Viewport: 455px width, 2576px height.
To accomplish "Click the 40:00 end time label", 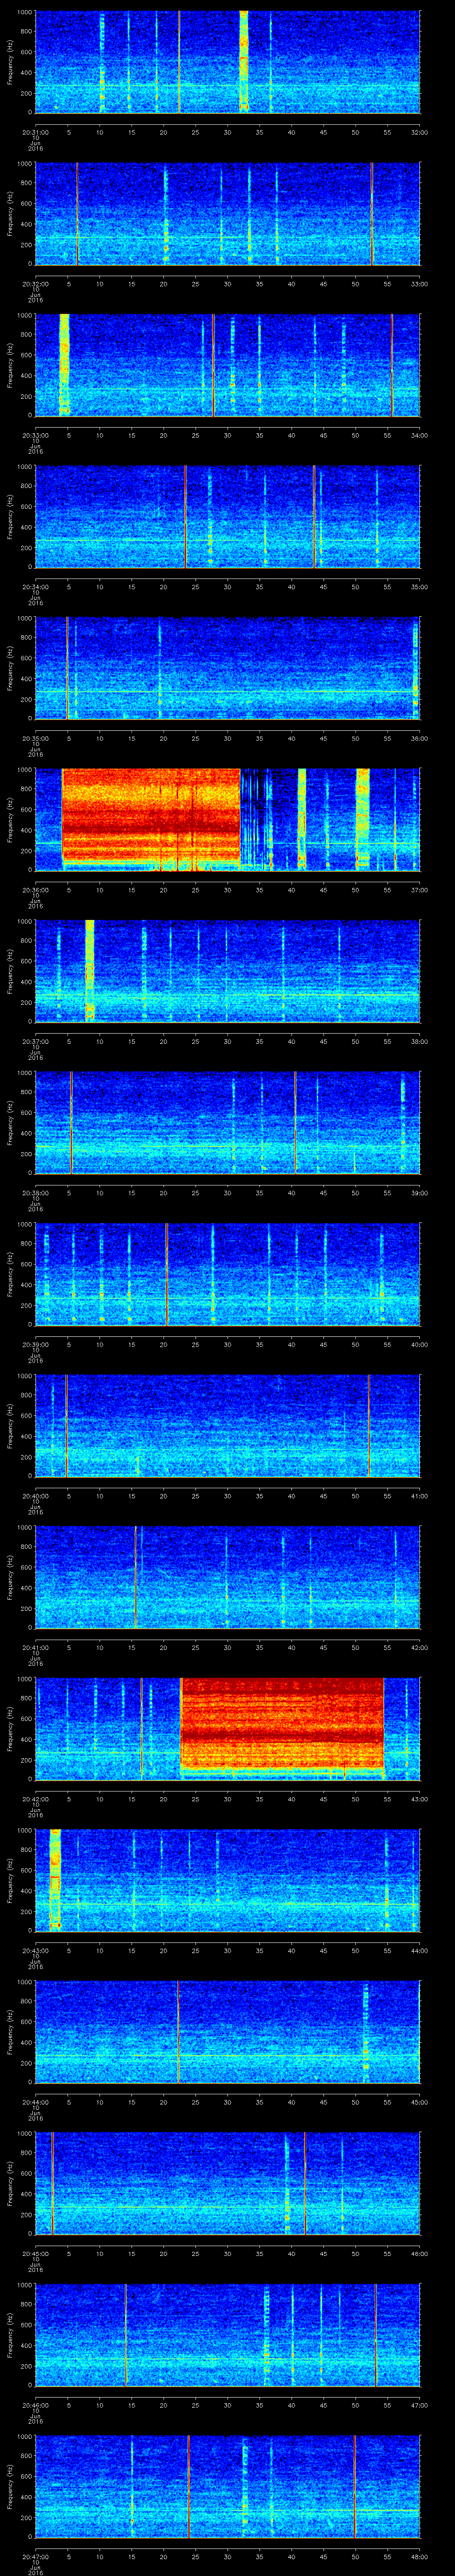I will coord(419,1343).
